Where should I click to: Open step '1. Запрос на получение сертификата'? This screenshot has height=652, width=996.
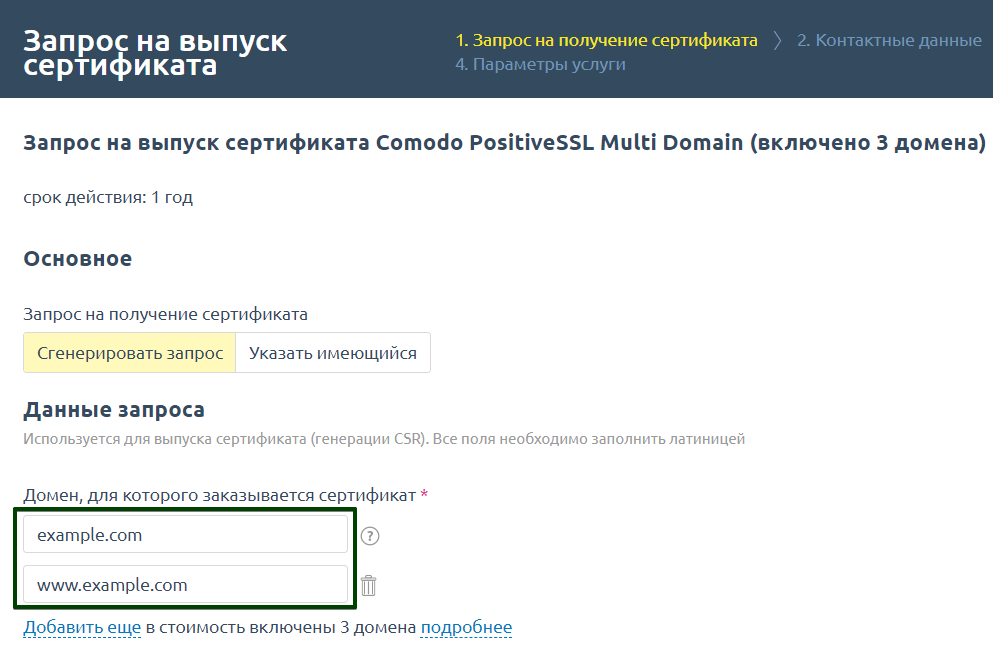tap(606, 40)
